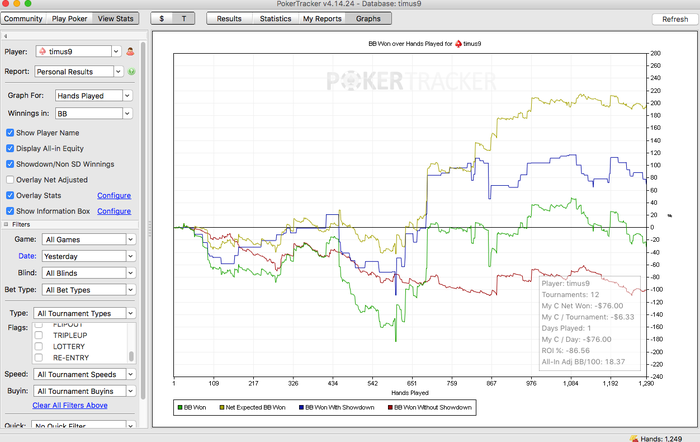
Task: Enable Overlay Net Adjusted
Action: [x=10, y=179]
